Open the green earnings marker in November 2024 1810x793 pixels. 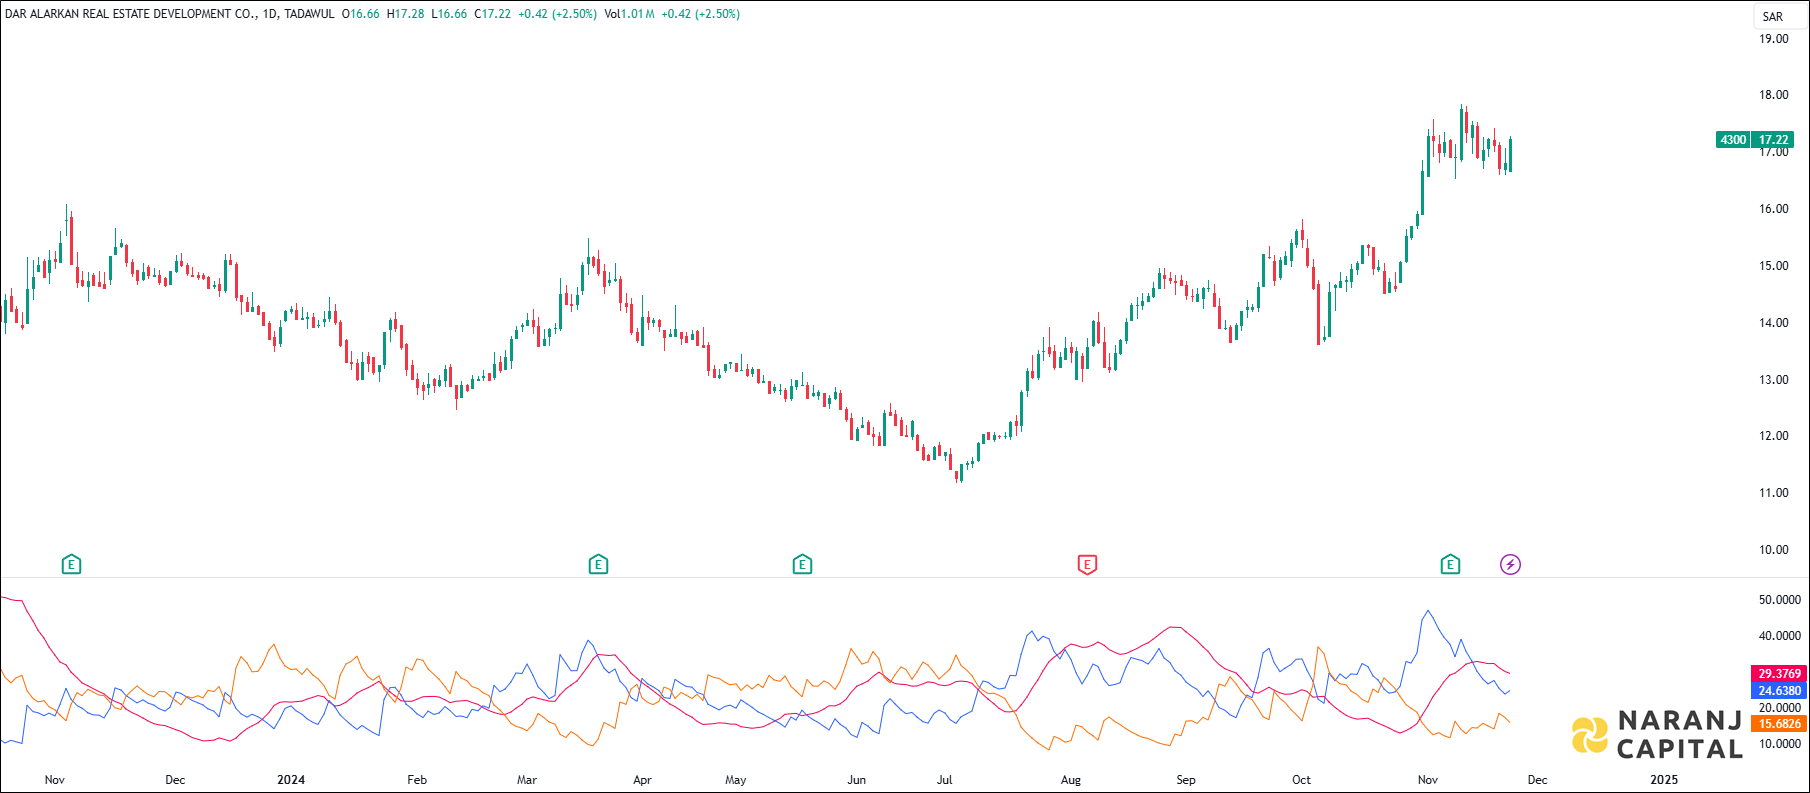pos(1450,565)
